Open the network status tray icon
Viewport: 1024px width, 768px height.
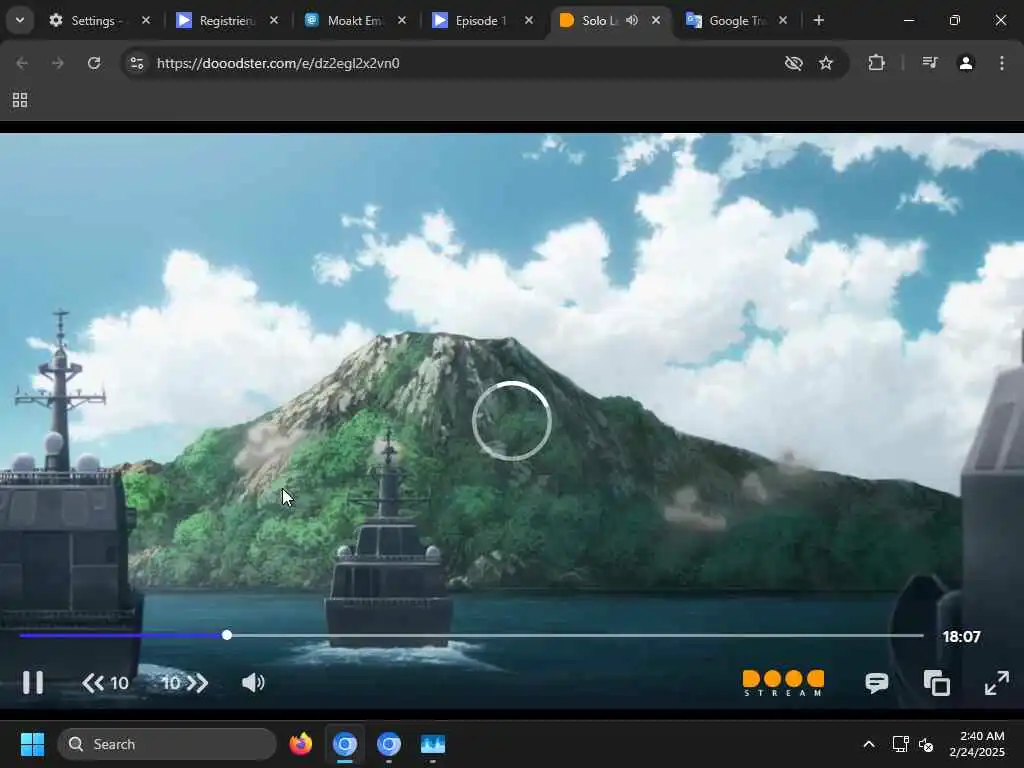[901, 744]
